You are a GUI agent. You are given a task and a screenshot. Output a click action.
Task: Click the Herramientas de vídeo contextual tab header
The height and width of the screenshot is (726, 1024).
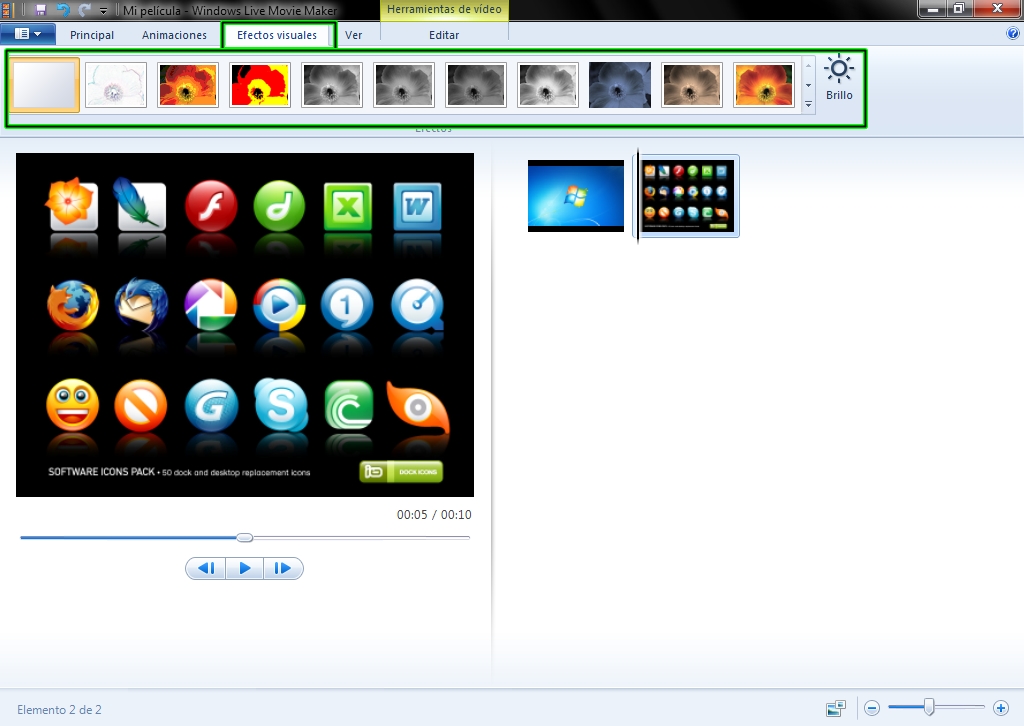tap(444, 10)
